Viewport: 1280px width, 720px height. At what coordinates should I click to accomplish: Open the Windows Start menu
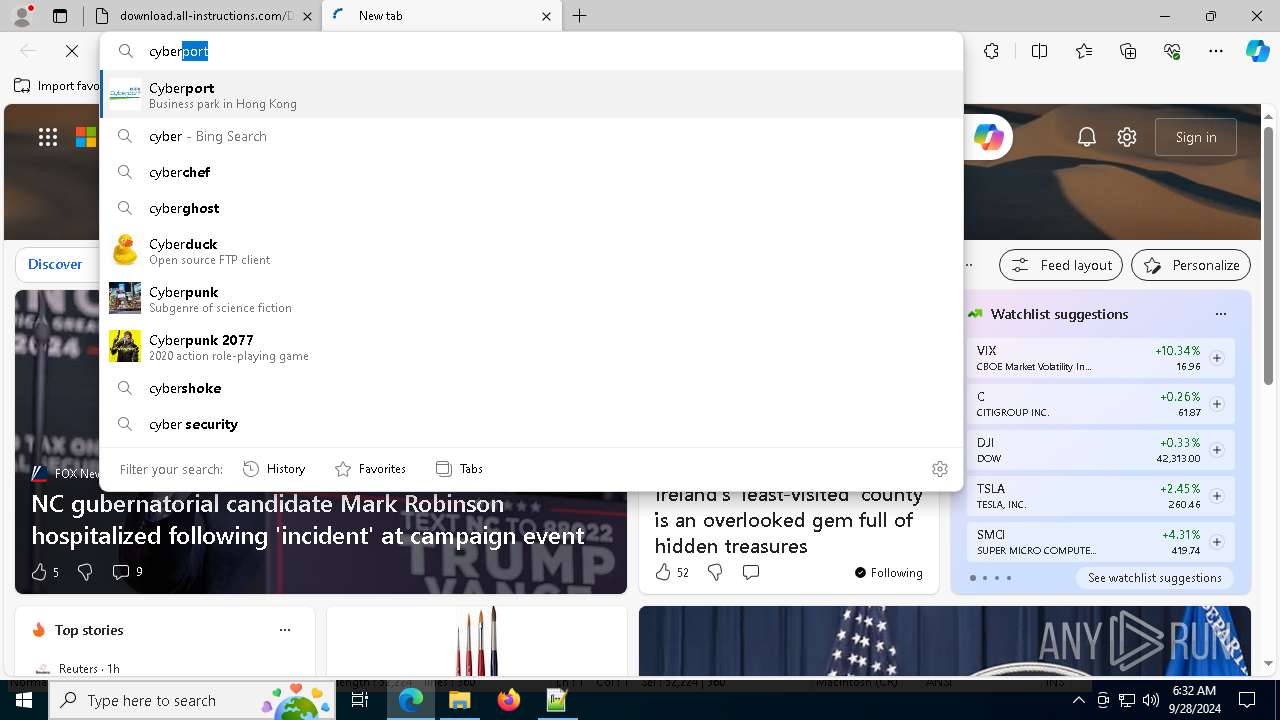click(x=23, y=700)
